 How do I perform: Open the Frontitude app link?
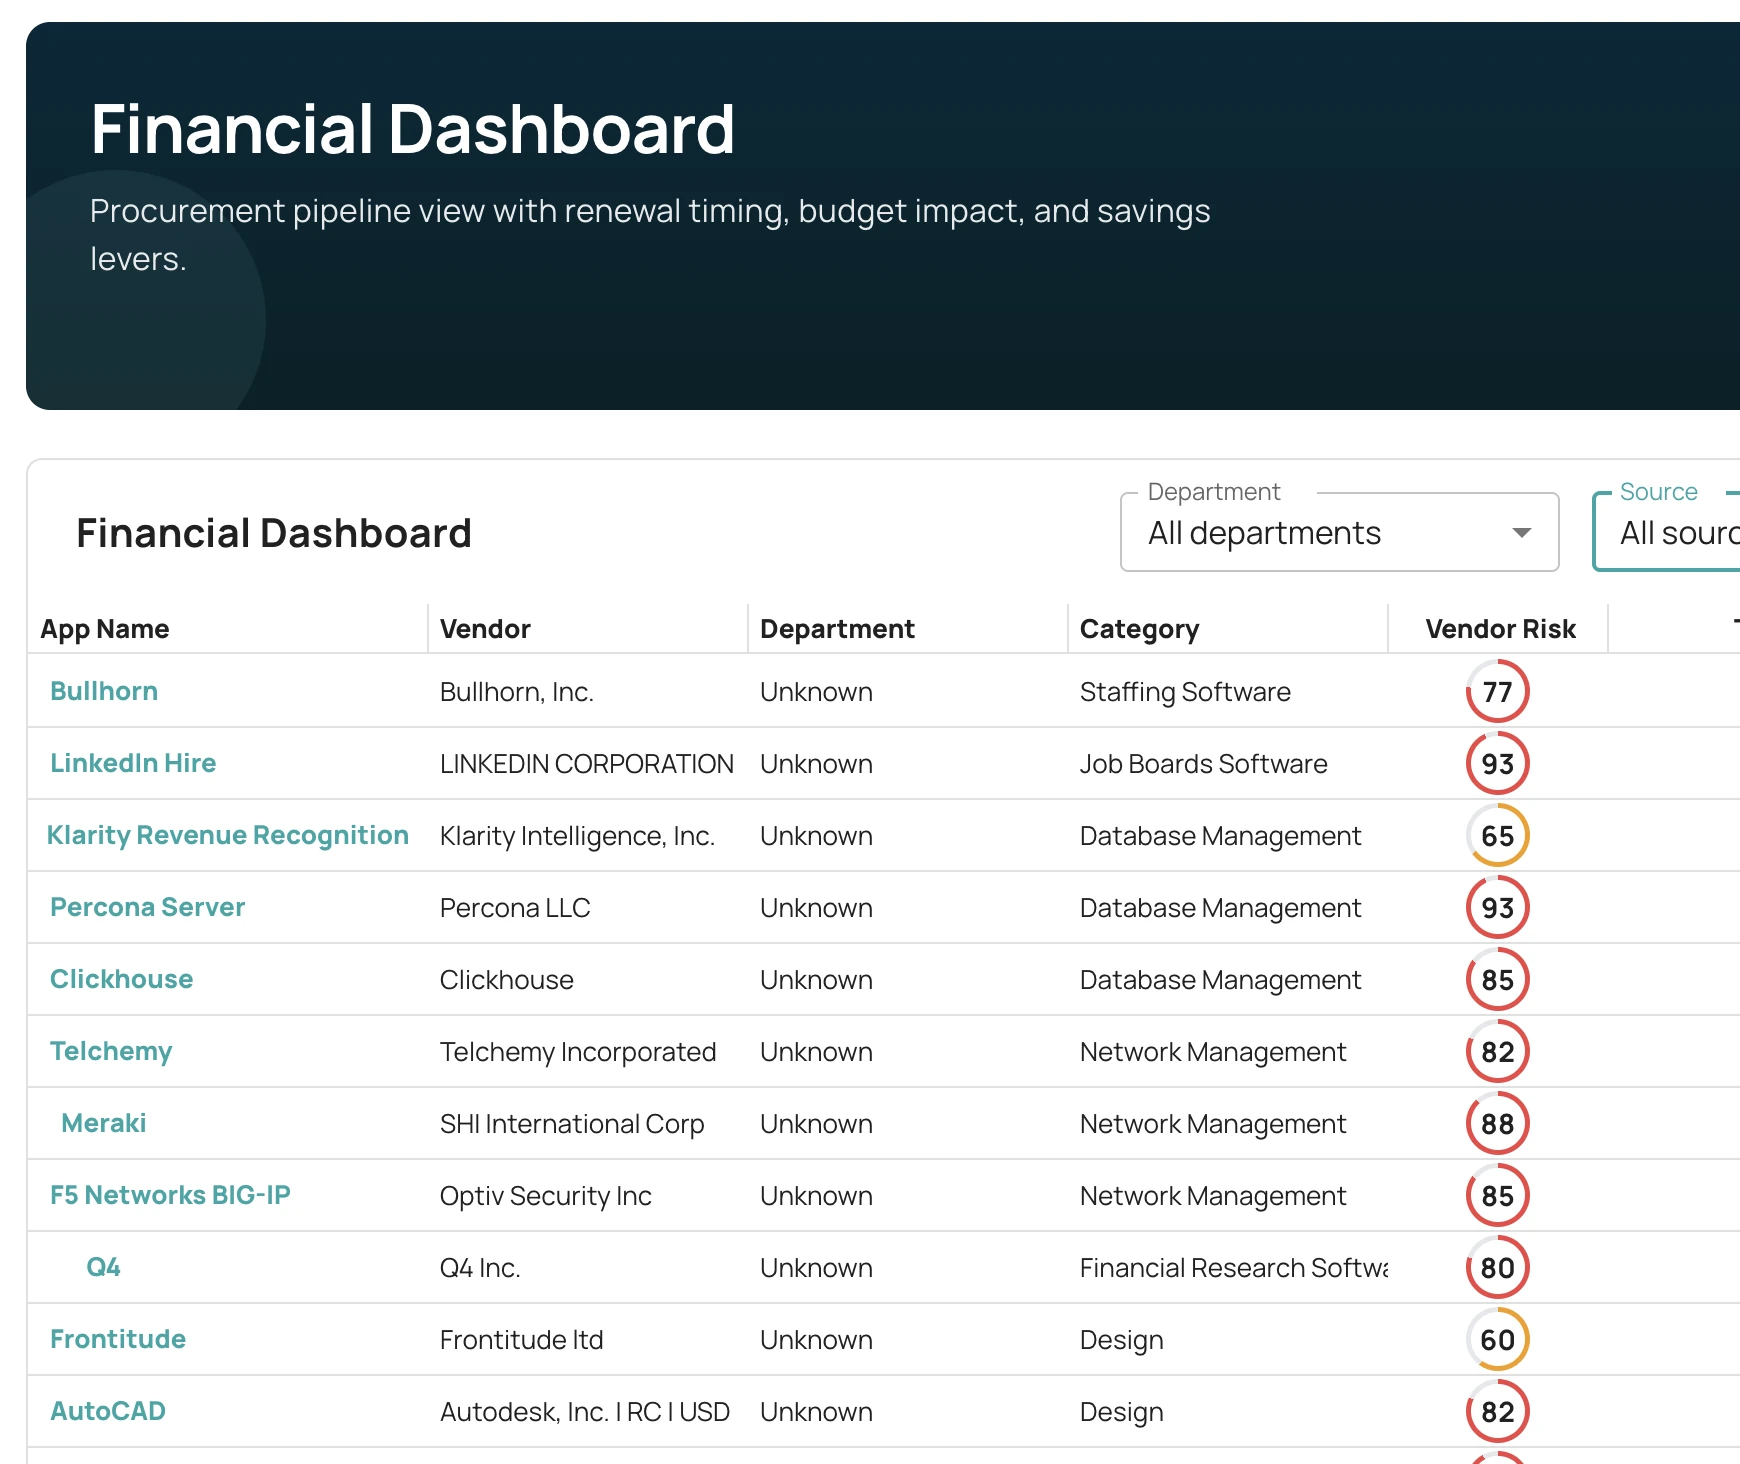click(118, 1339)
